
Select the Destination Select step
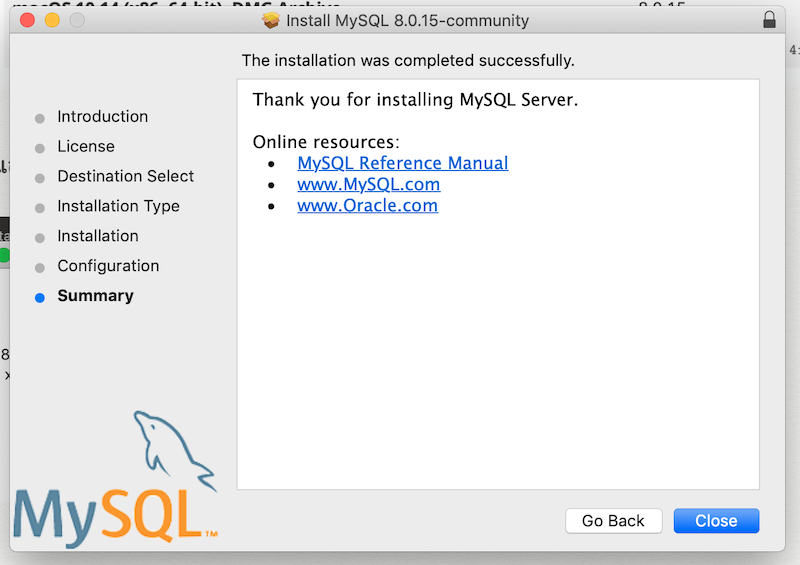click(x=126, y=176)
